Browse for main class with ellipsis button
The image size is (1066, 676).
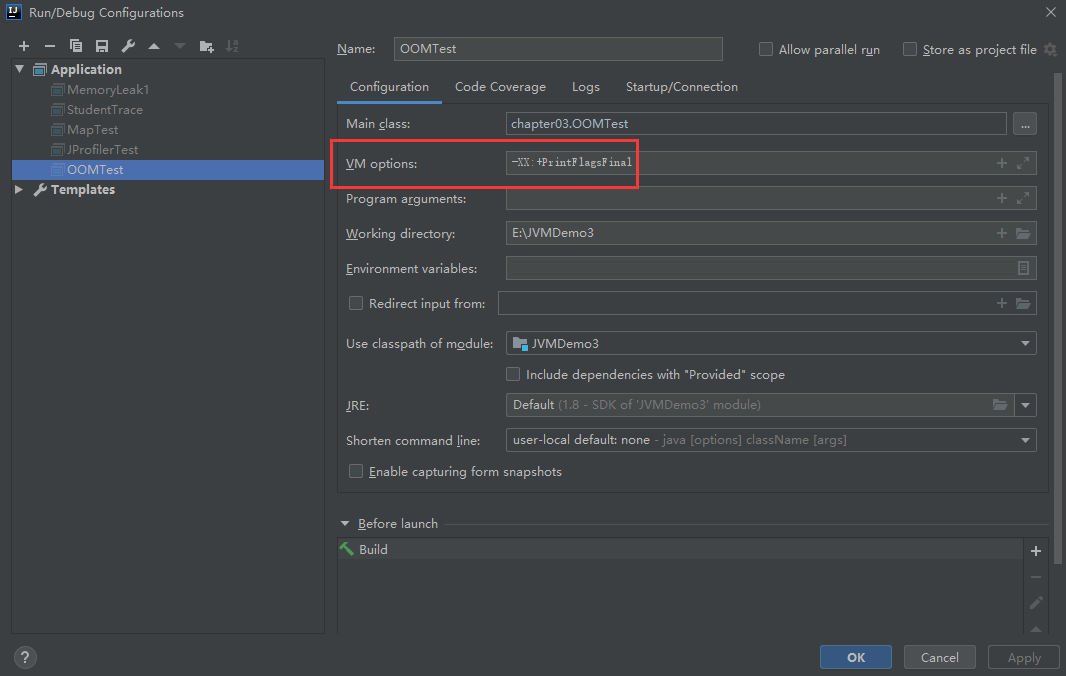pyautogui.click(x=1025, y=124)
